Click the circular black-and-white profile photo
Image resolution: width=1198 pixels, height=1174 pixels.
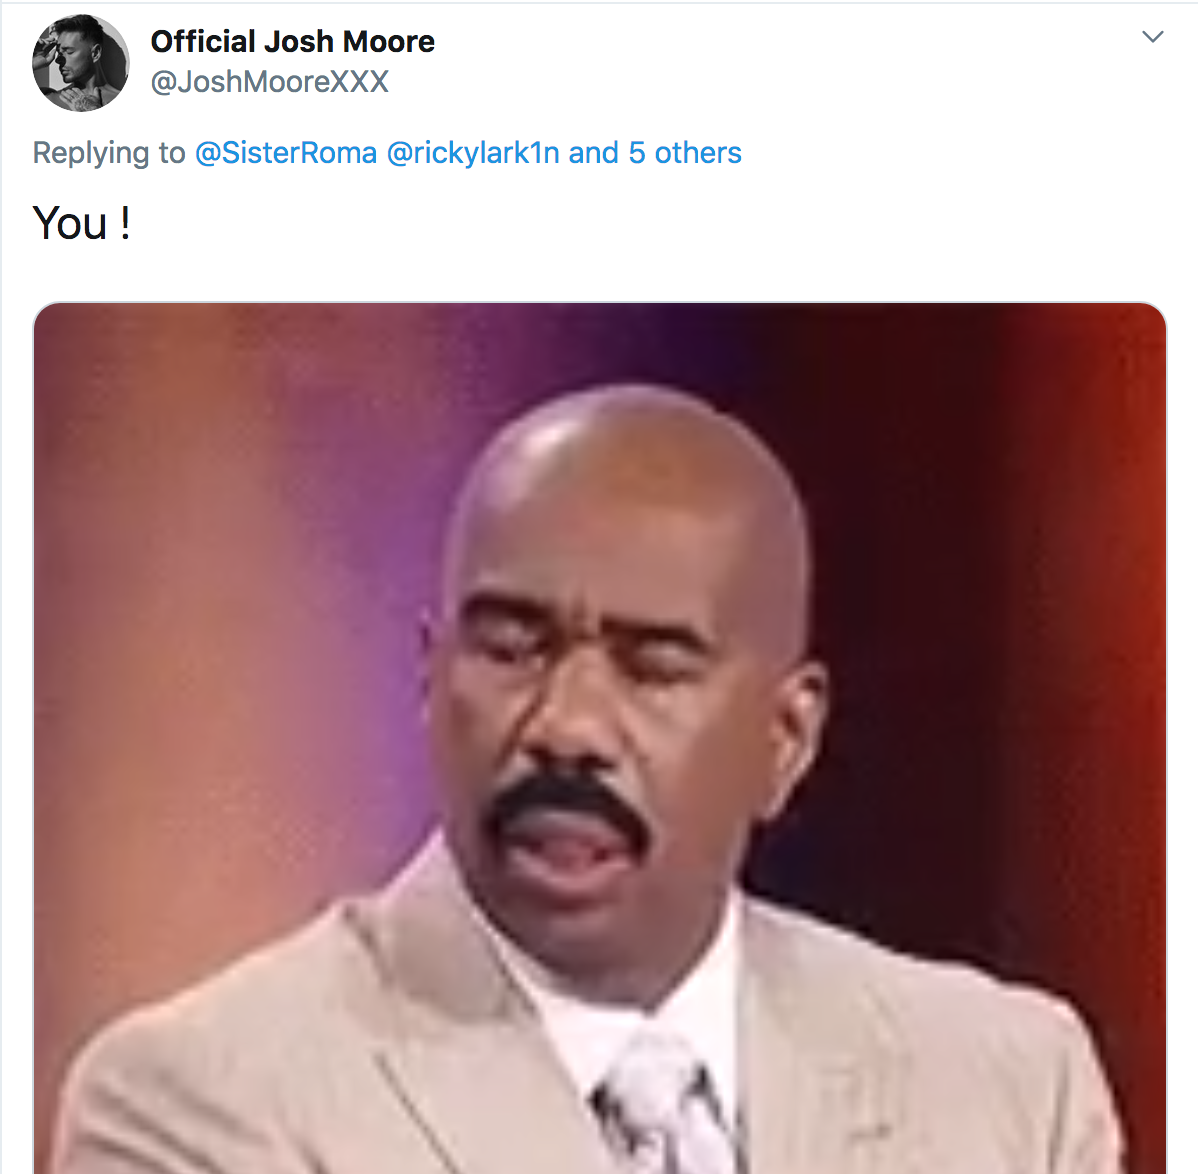point(80,63)
